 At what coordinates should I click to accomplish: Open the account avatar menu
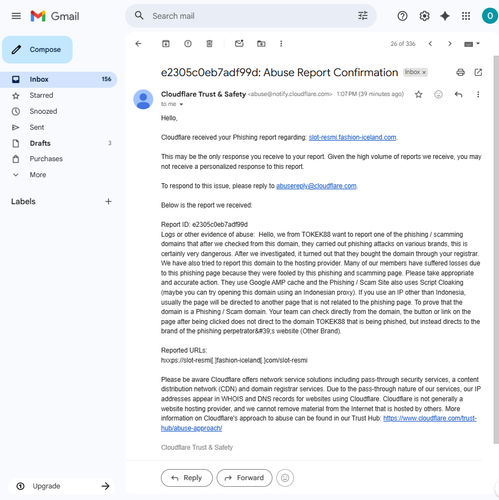point(490,16)
